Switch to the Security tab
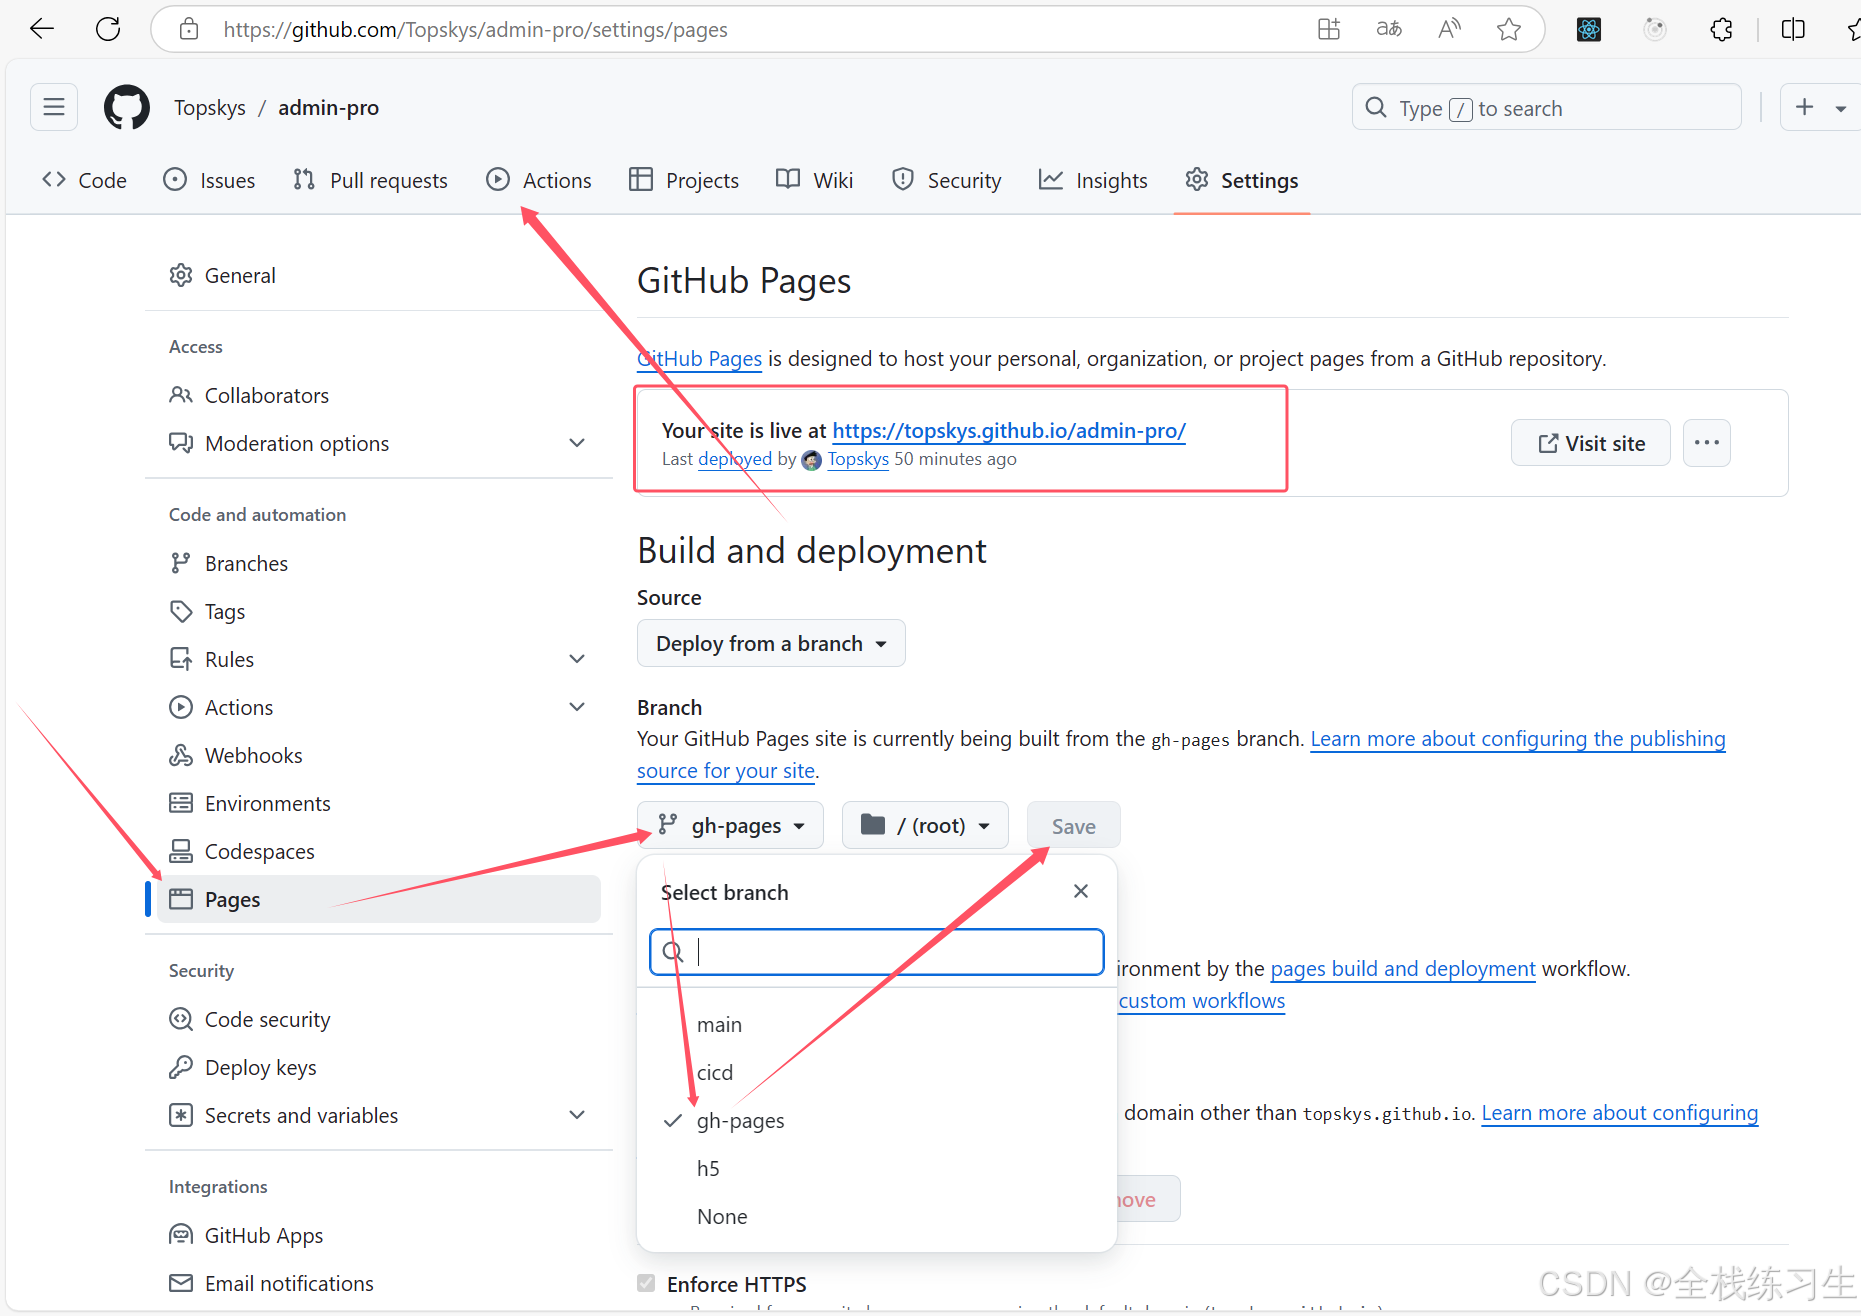Viewport: 1861px width, 1316px height. (946, 180)
